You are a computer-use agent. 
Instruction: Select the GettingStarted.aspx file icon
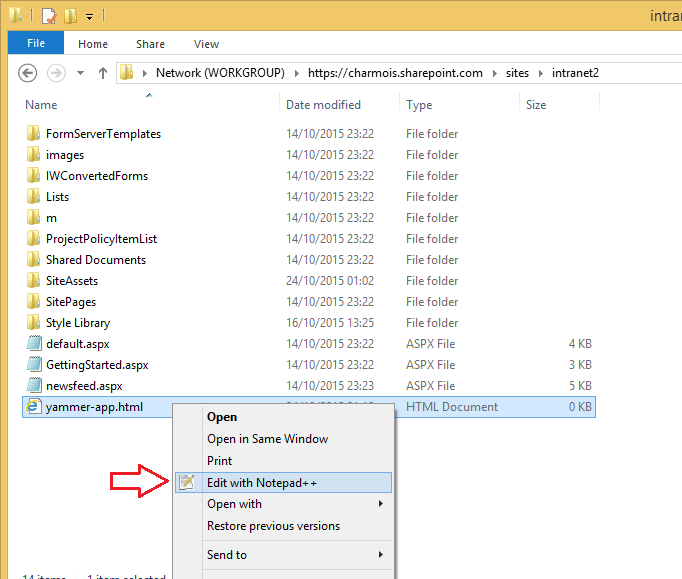[34, 364]
